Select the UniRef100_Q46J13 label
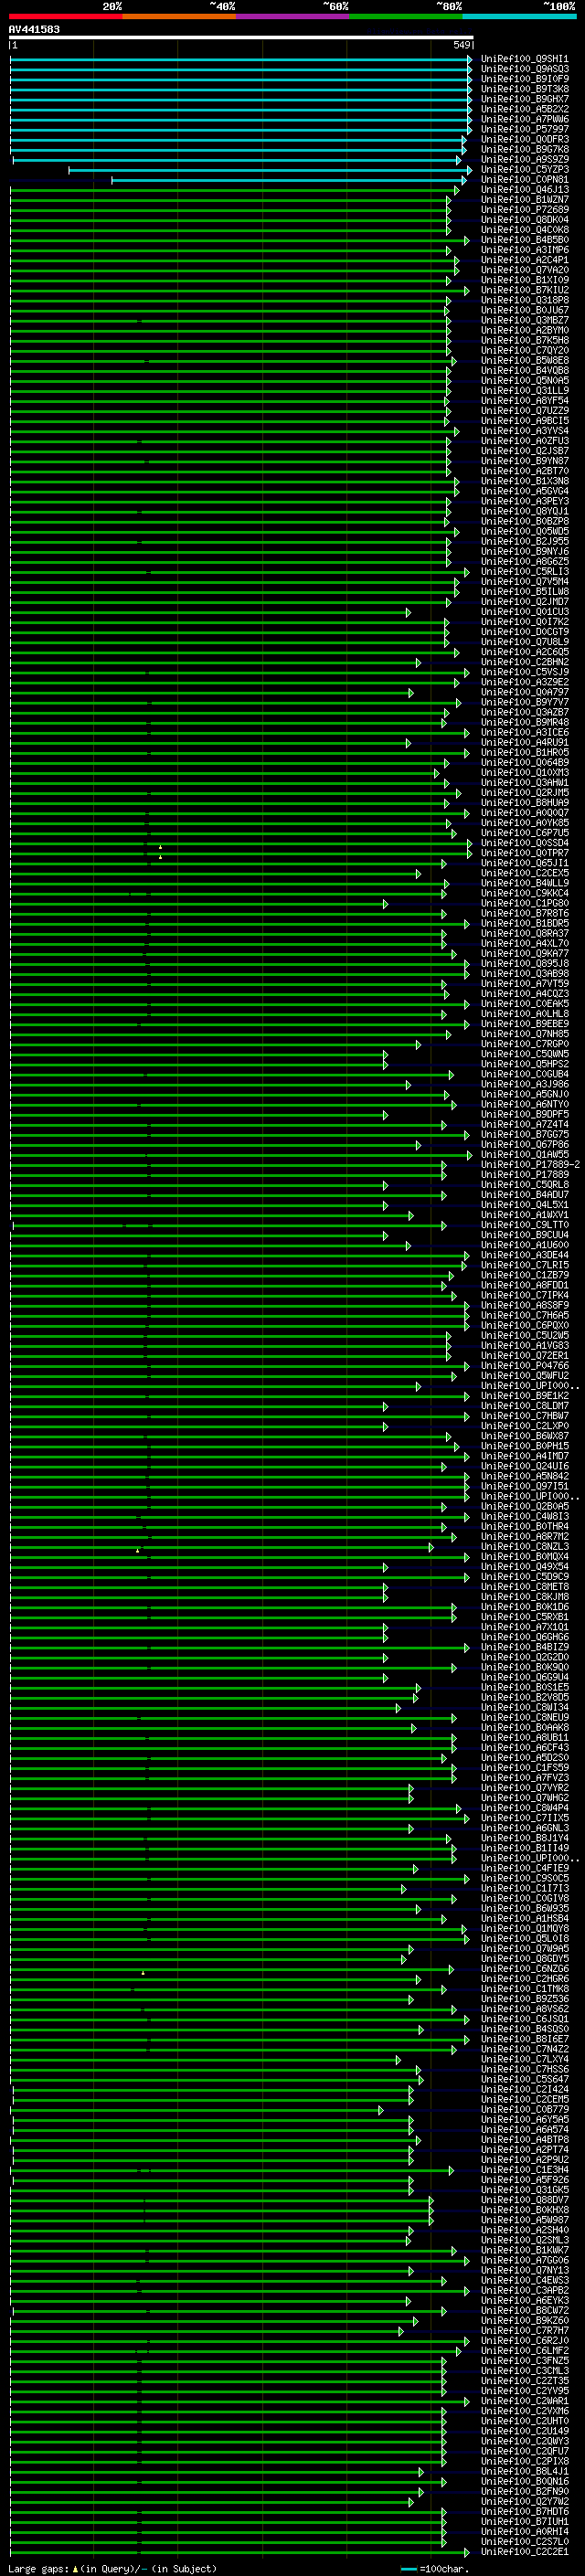The width and height of the screenshot is (585, 2576). (524, 190)
